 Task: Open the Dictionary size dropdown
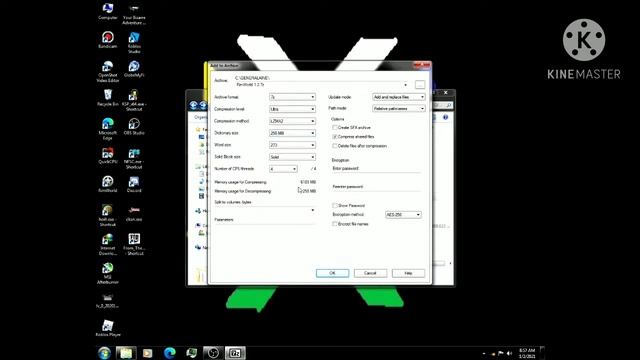292,133
